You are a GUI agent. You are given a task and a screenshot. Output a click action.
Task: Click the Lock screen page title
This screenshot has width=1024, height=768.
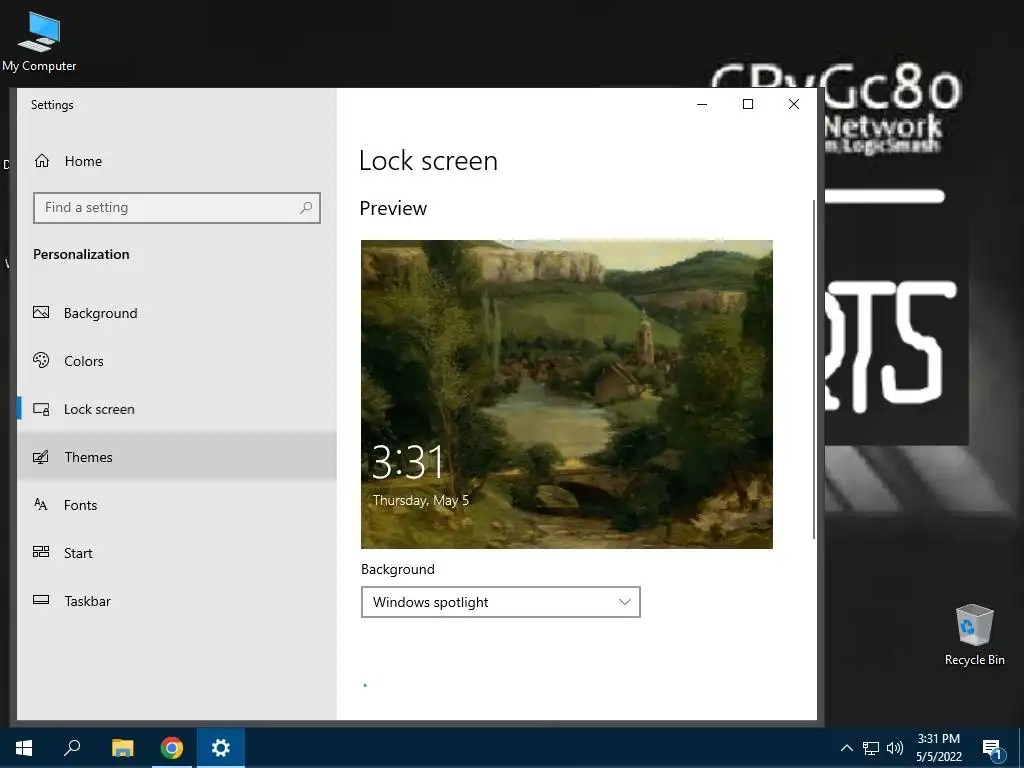click(x=428, y=161)
